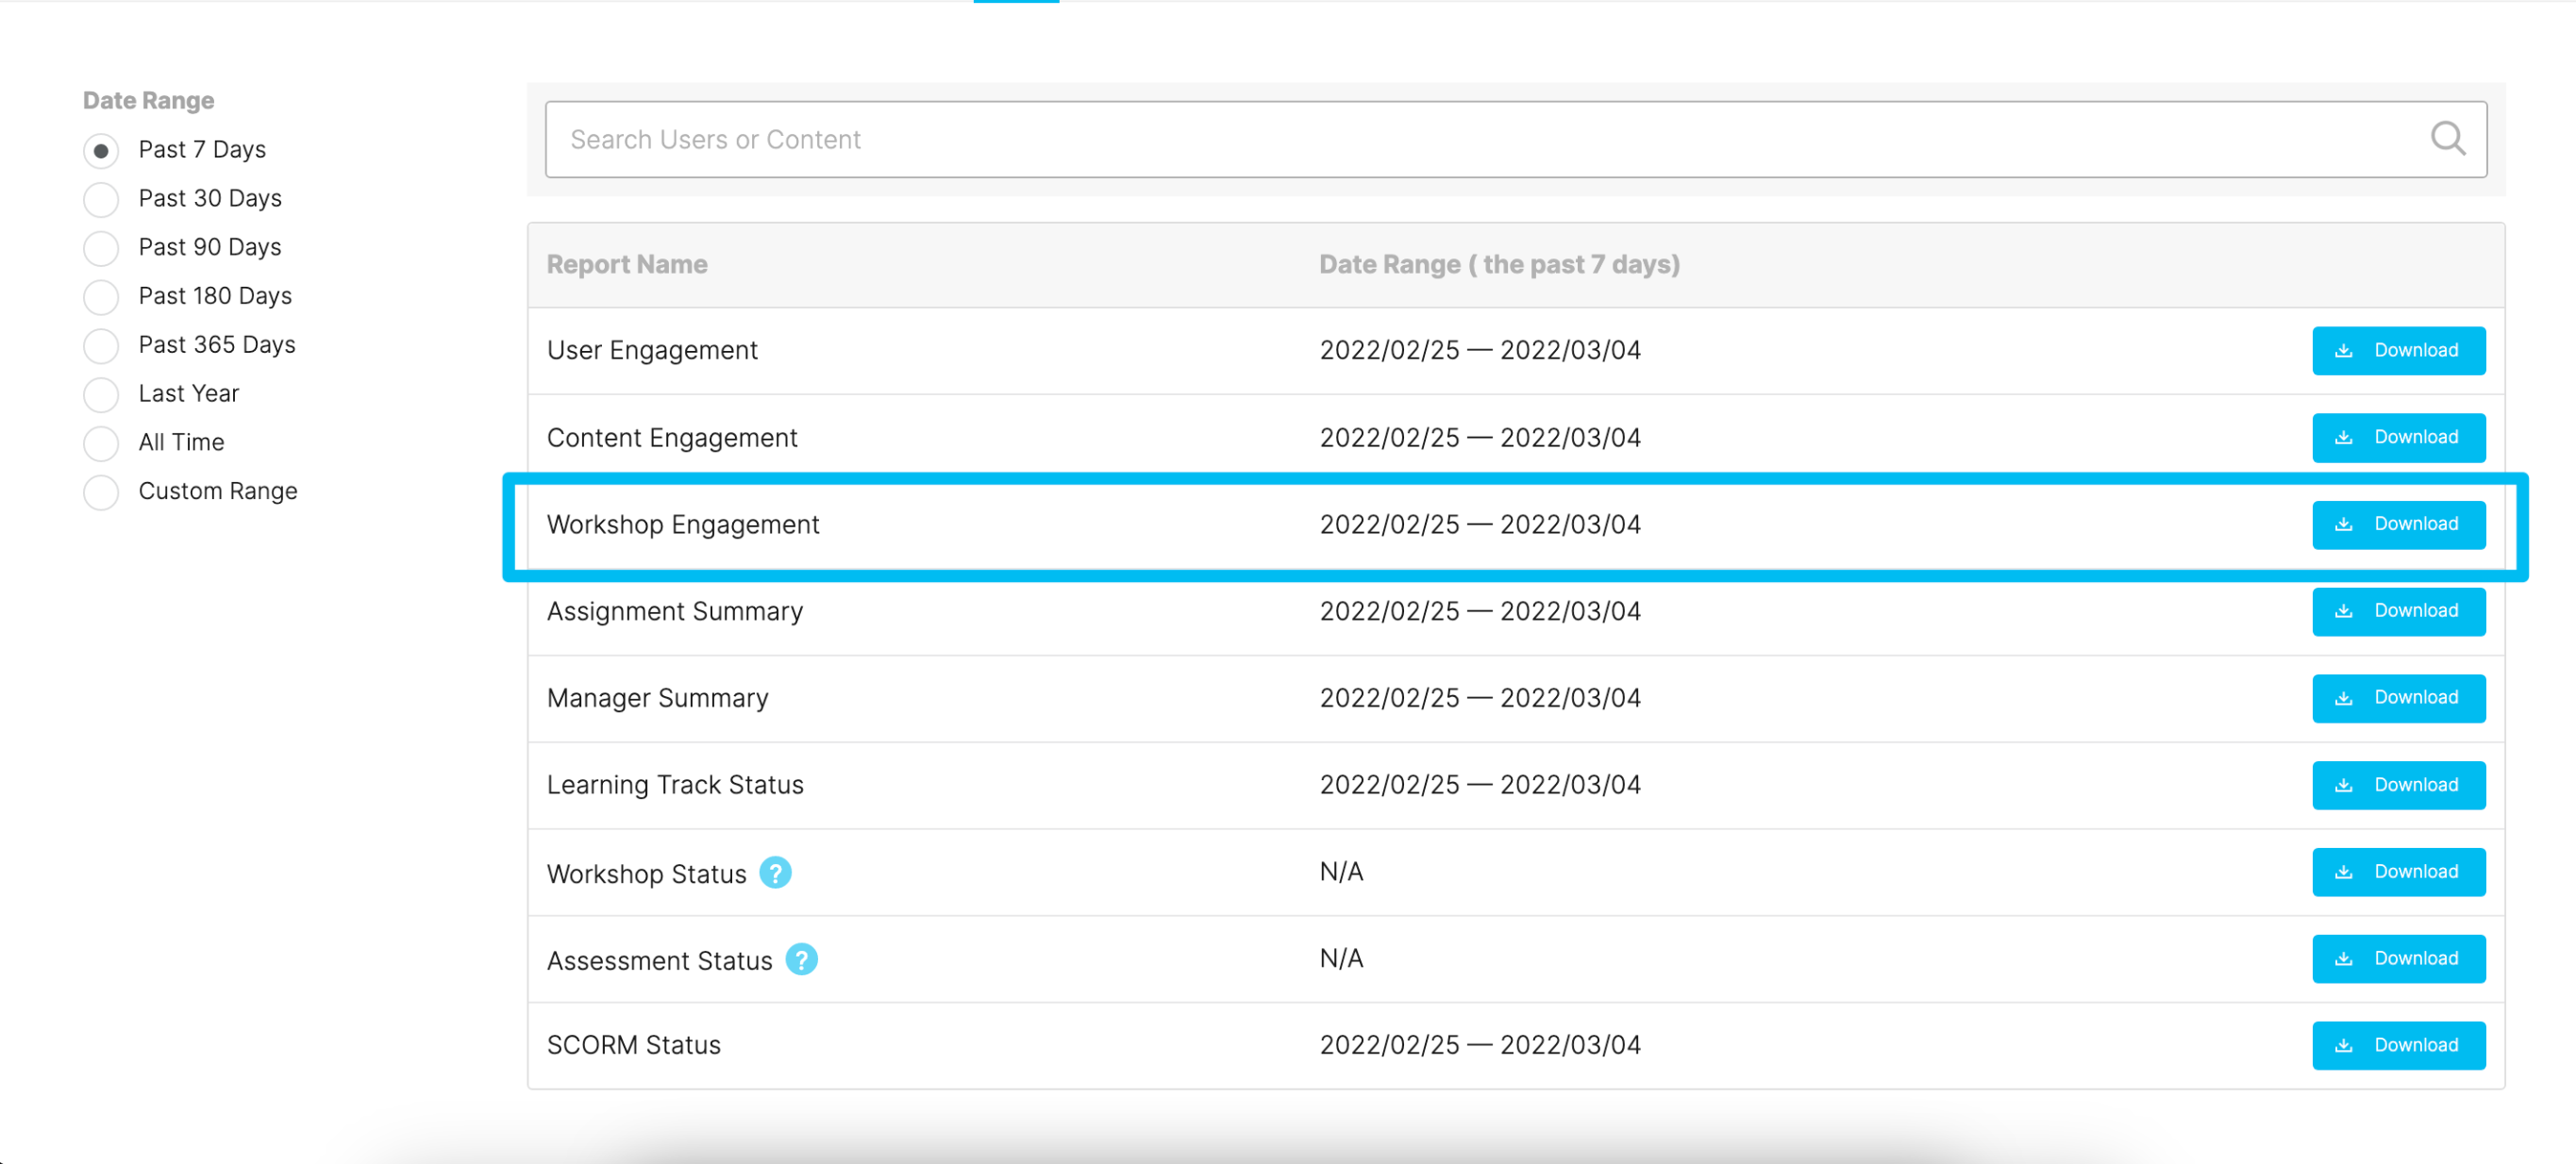This screenshot has height=1164, width=2576.
Task: Click the Assessment Status row label
Action: (659, 960)
